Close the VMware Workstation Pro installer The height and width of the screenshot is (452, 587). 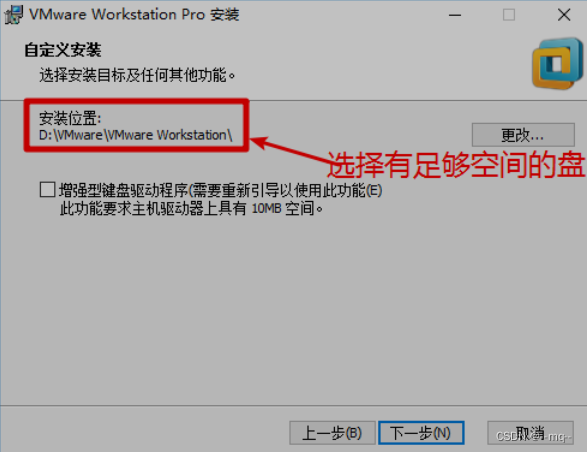564,15
